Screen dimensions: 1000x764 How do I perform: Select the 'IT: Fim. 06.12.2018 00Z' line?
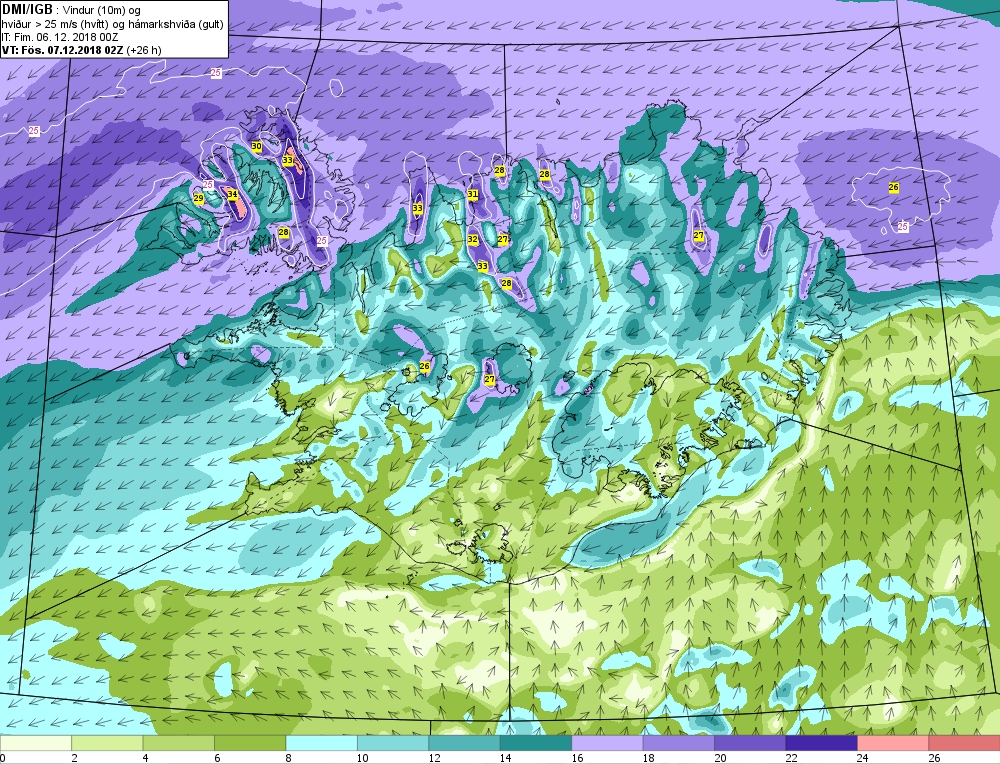(59, 37)
